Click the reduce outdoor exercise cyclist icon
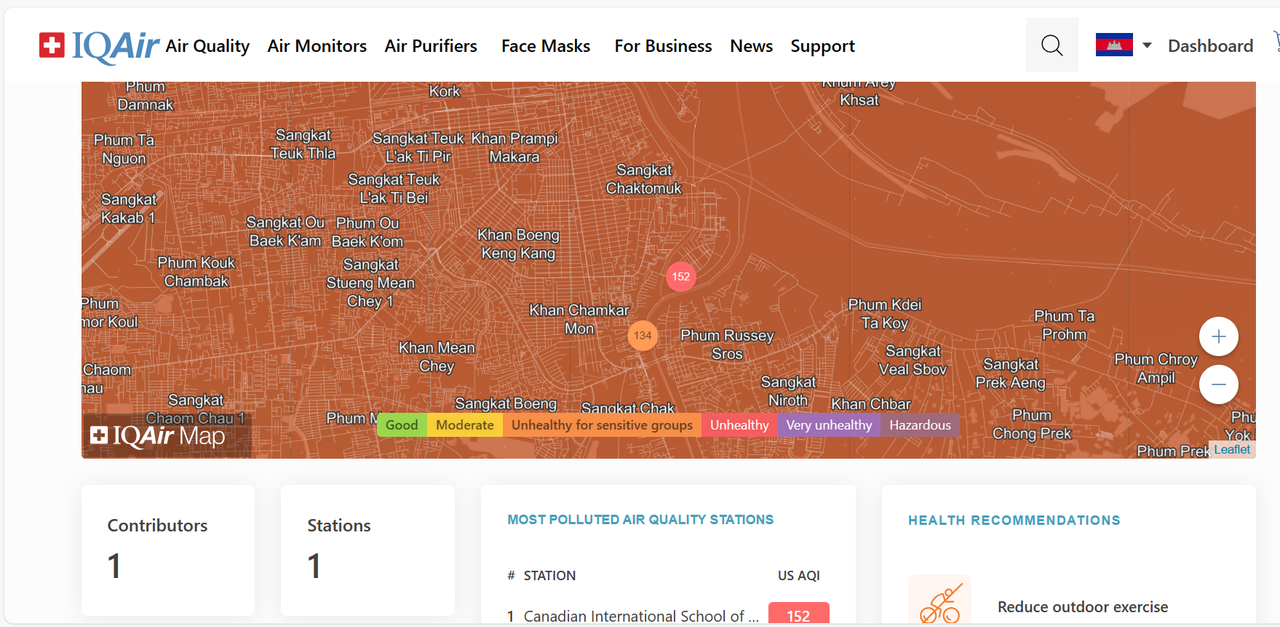 (940, 600)
